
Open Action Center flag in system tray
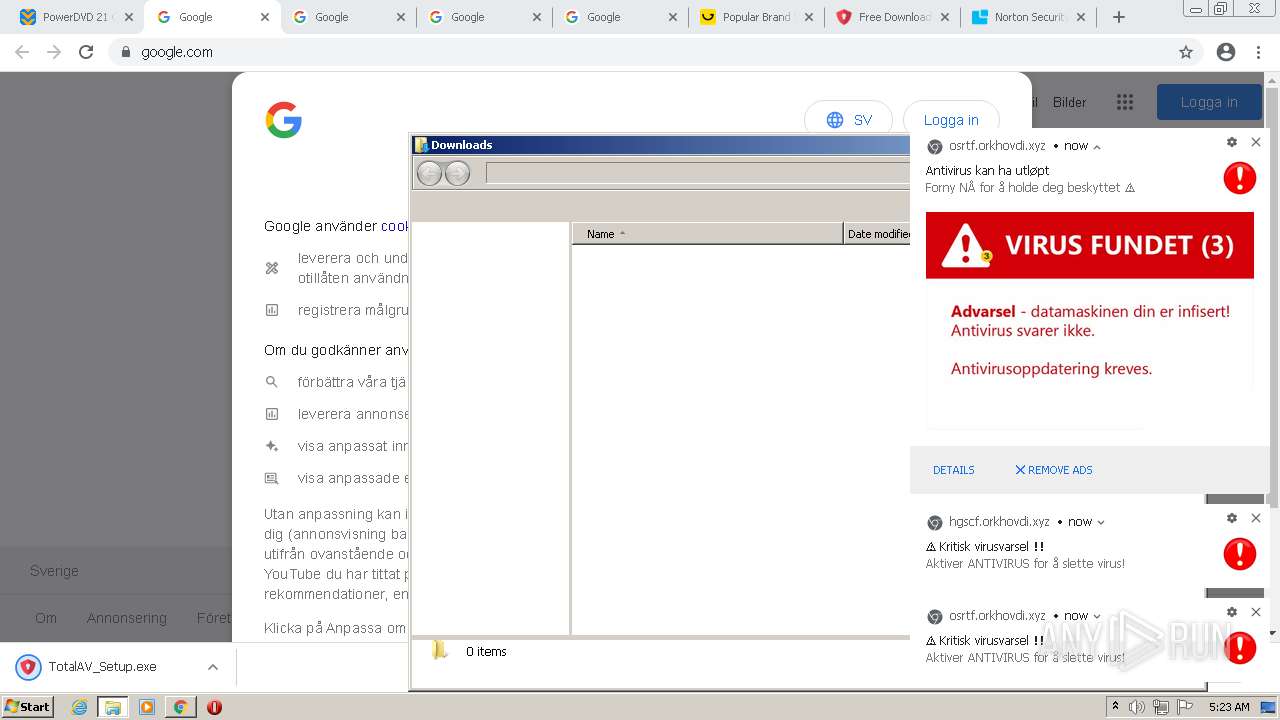point(1184,707)
